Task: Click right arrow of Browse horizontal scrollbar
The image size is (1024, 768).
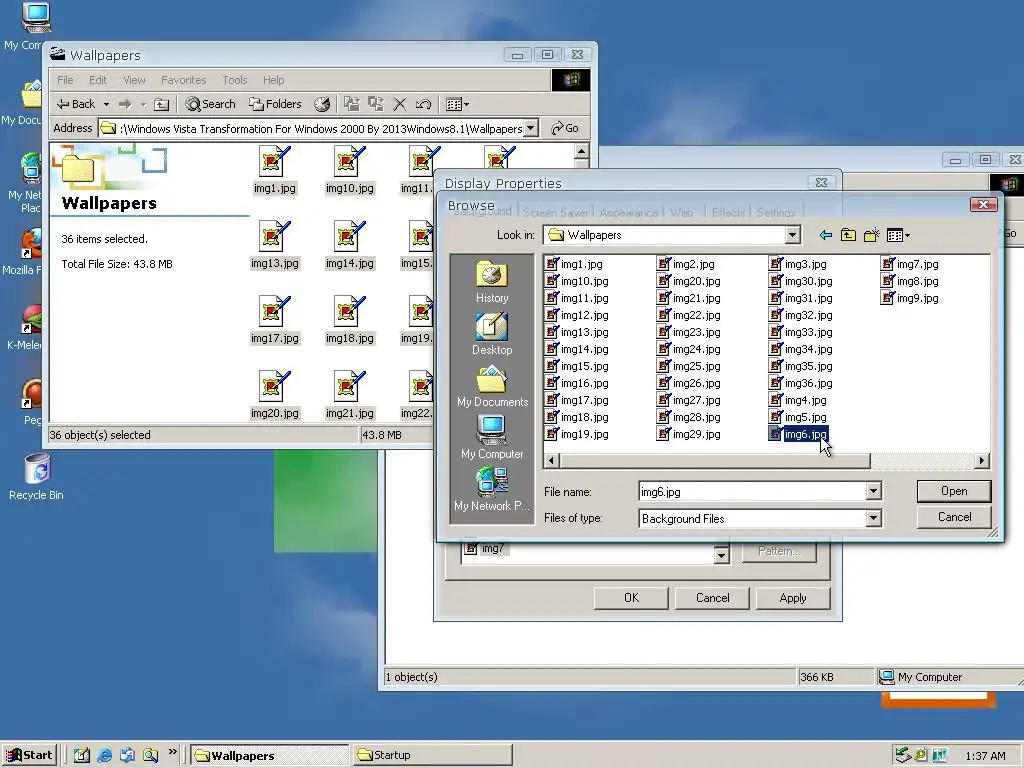Action: pos(982,460)
